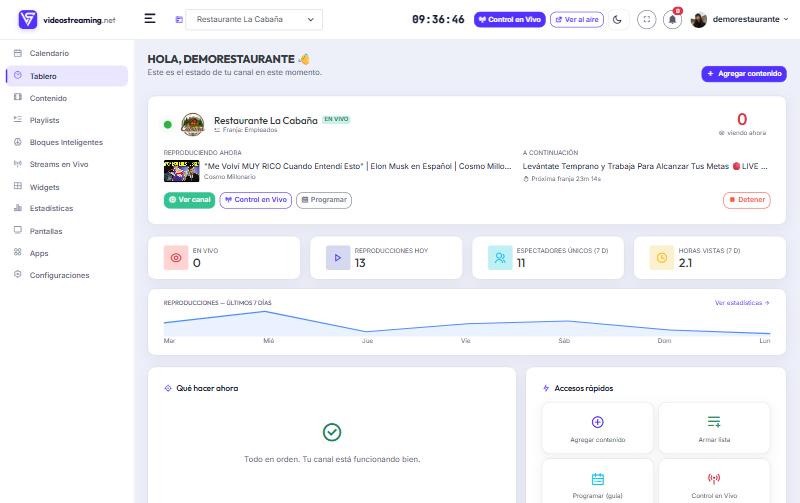This screenshot has width=800, height=503.
Task: Enter fullscreen with the expand icon
Action: coord(646,19)
